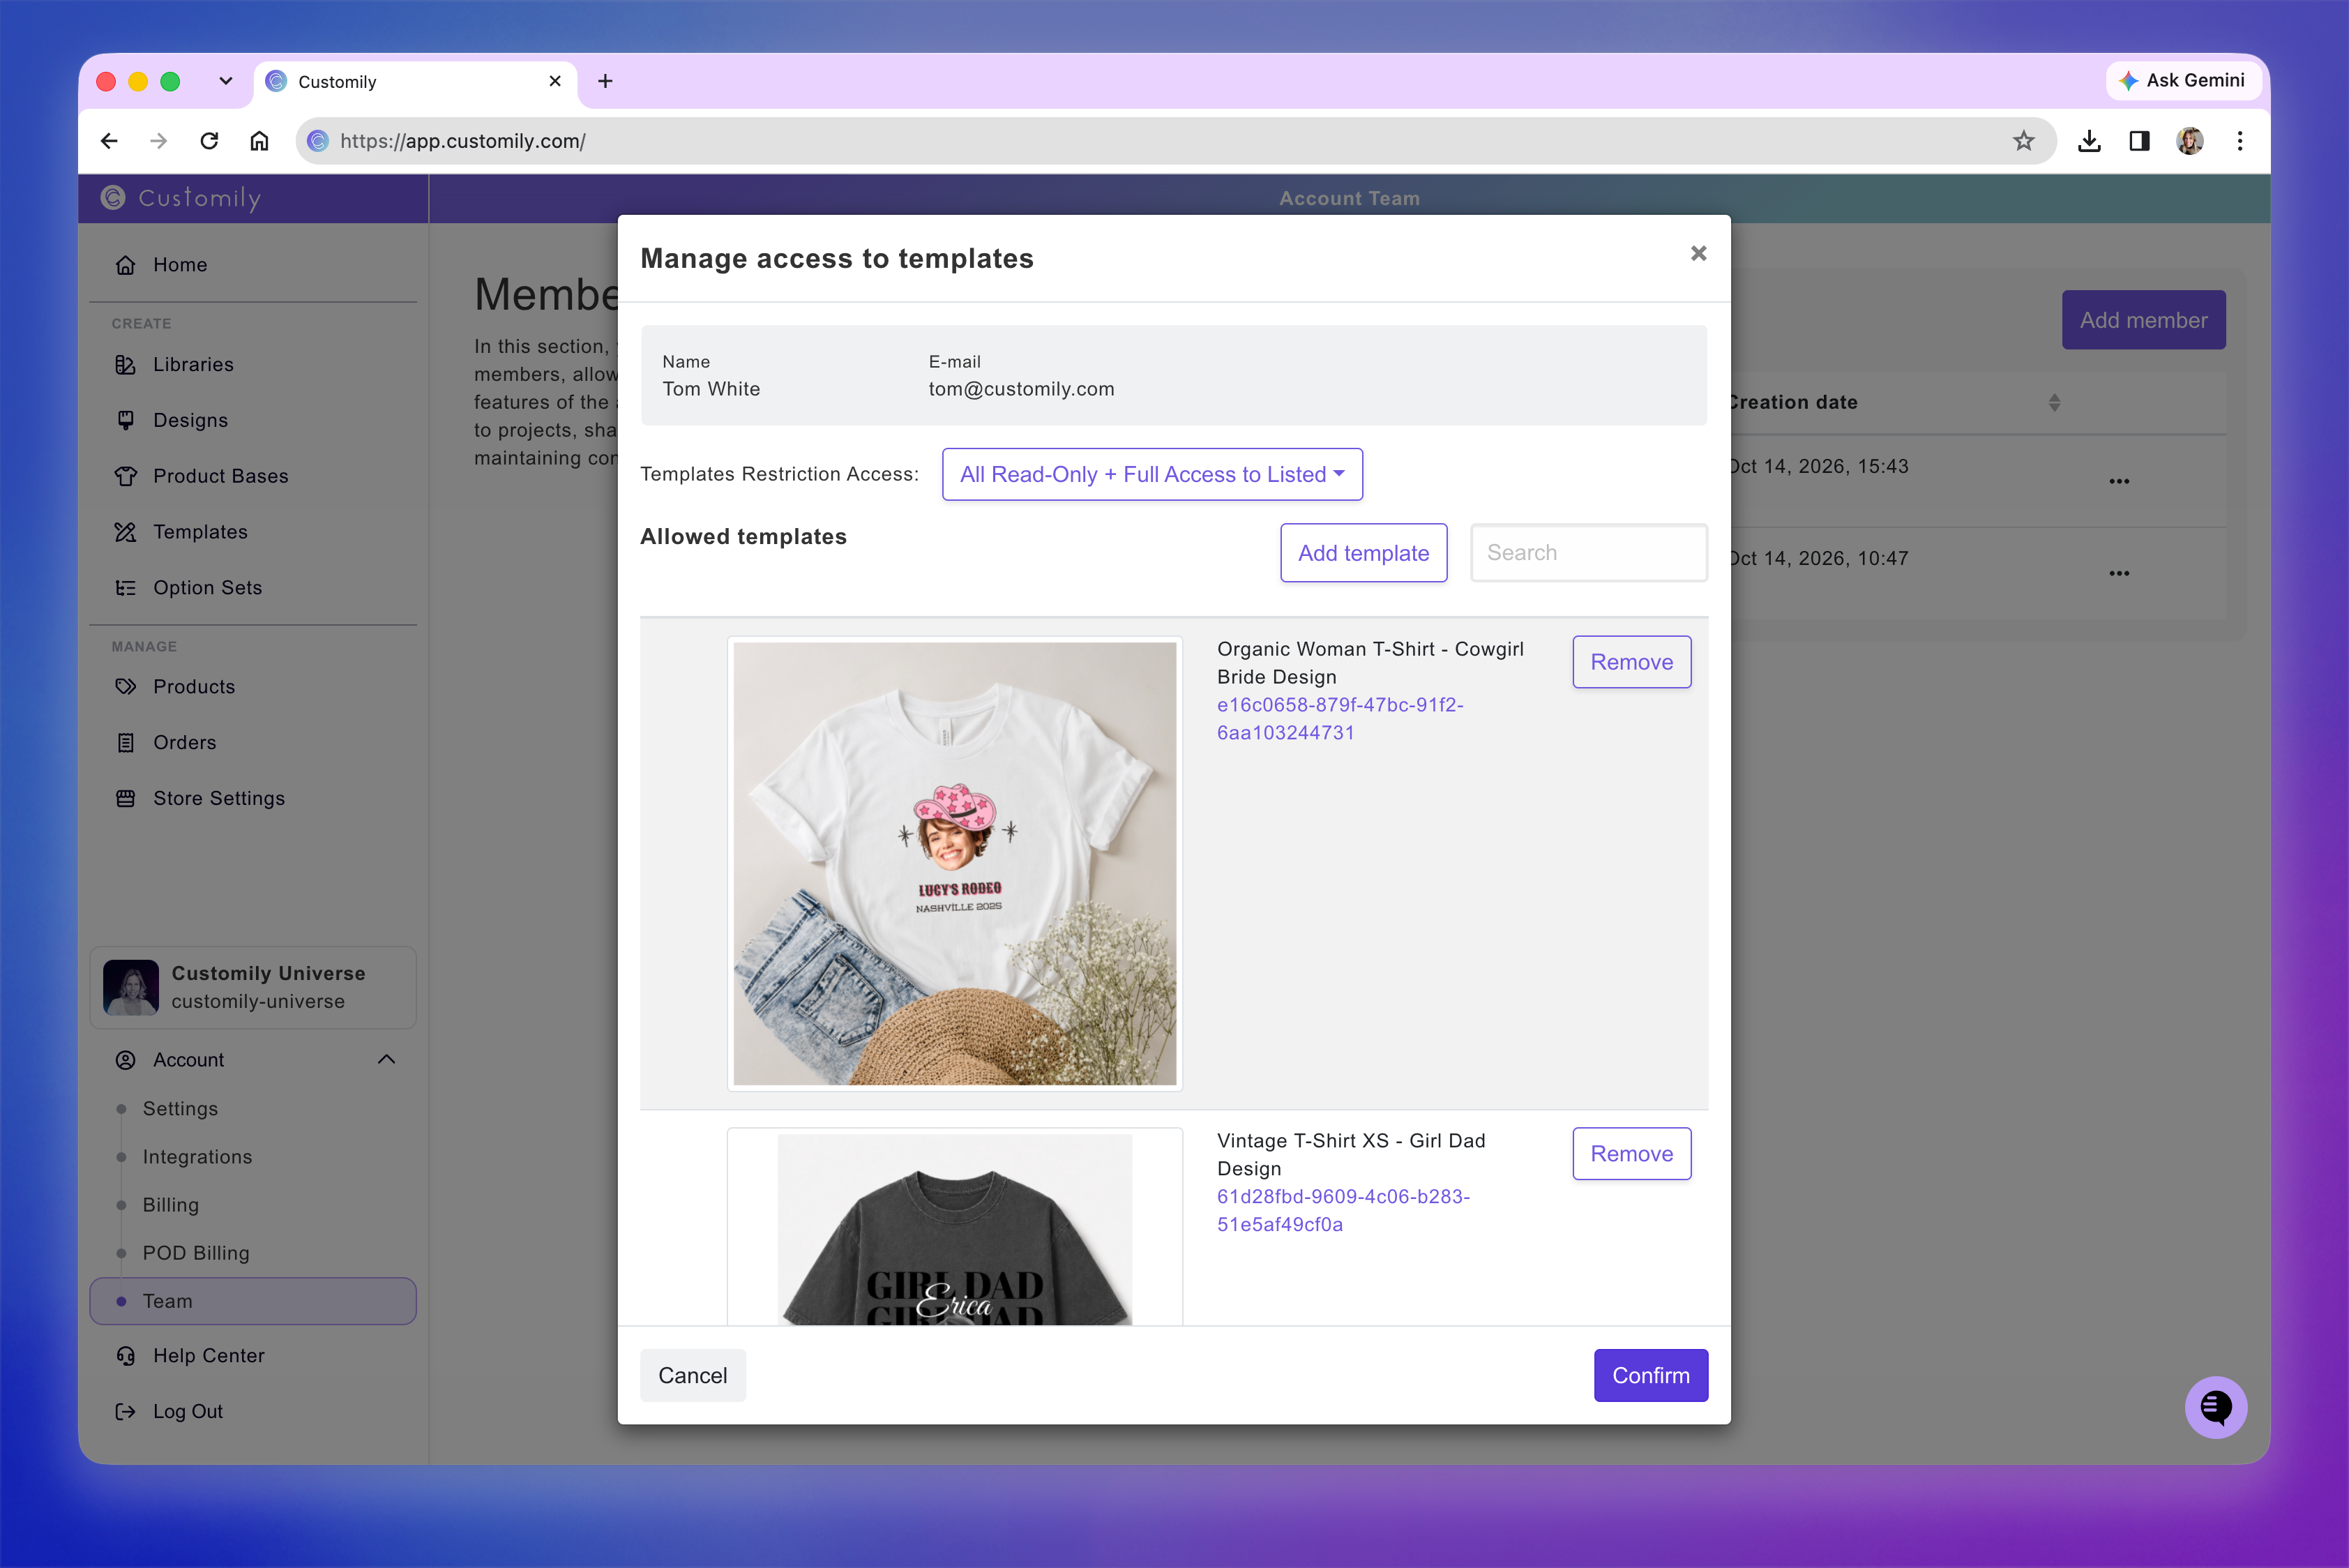The image size is (2349, 1568).
Task: Click the Help Center headset icon
Action: pos(125,1356)
